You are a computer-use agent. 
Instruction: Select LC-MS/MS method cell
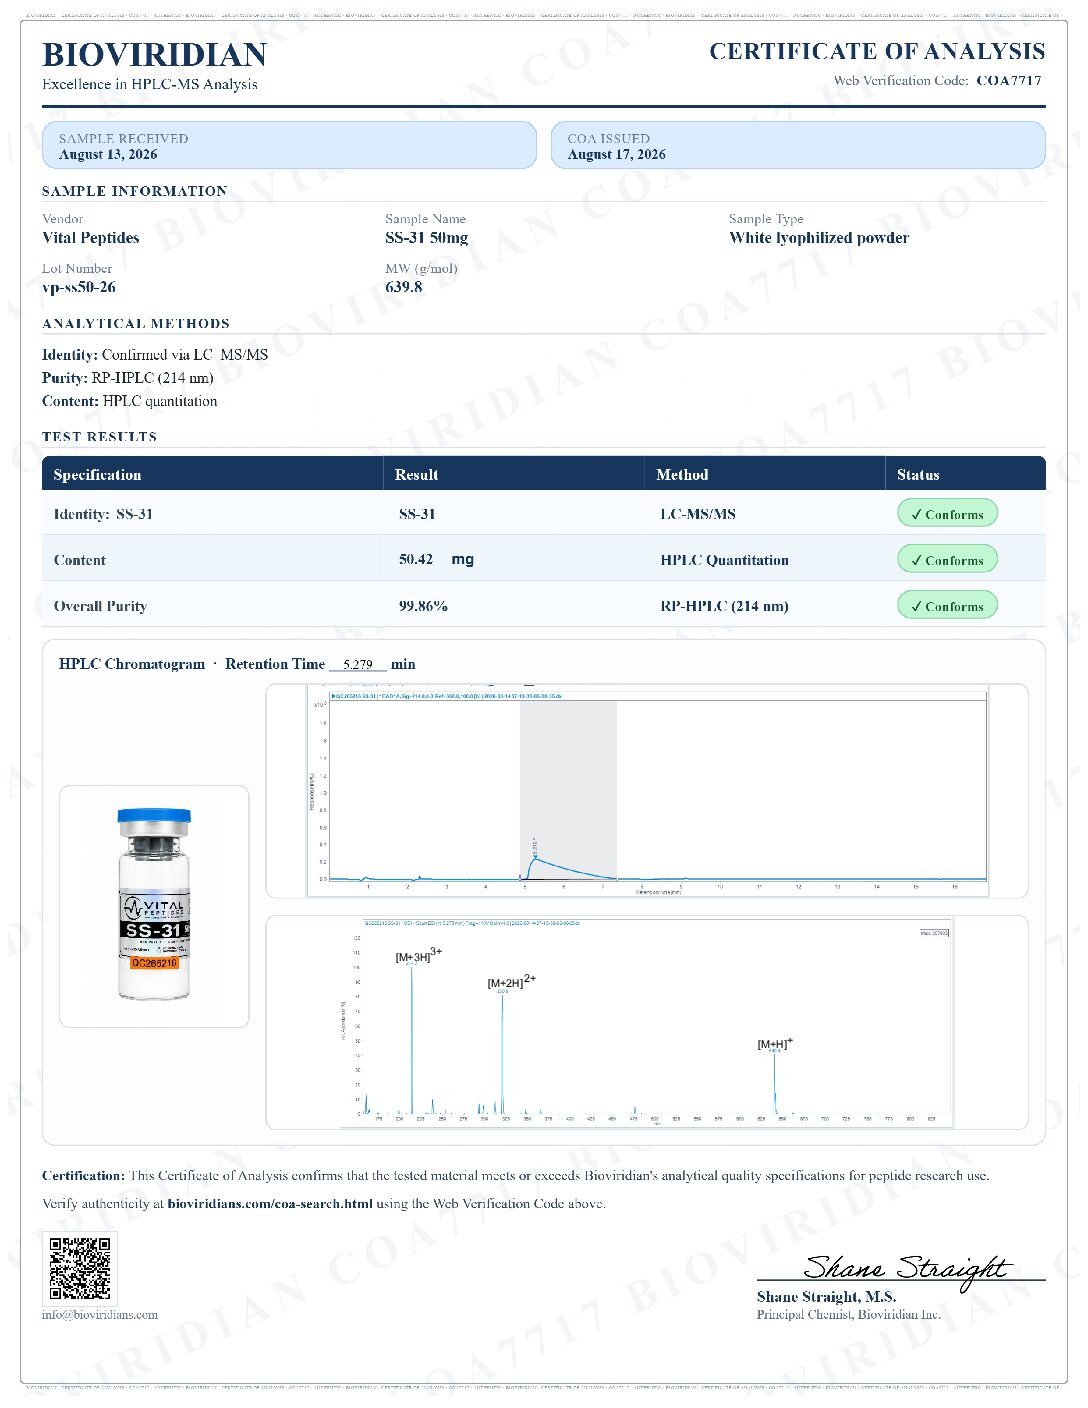698,514
